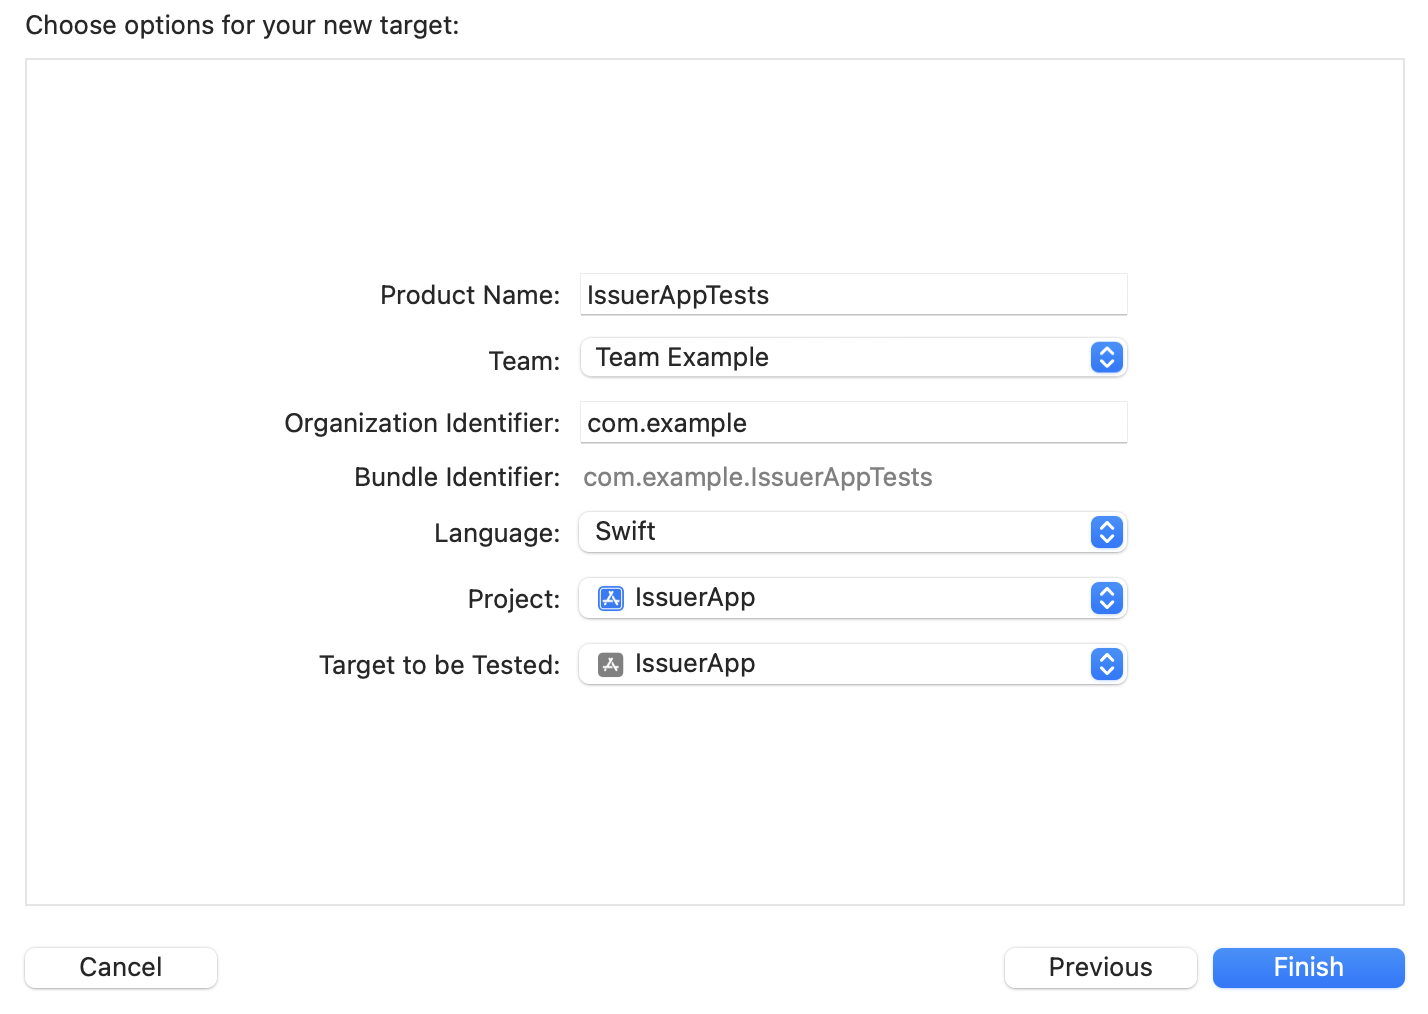Click the 'Product Name:' label

[470, 295]
